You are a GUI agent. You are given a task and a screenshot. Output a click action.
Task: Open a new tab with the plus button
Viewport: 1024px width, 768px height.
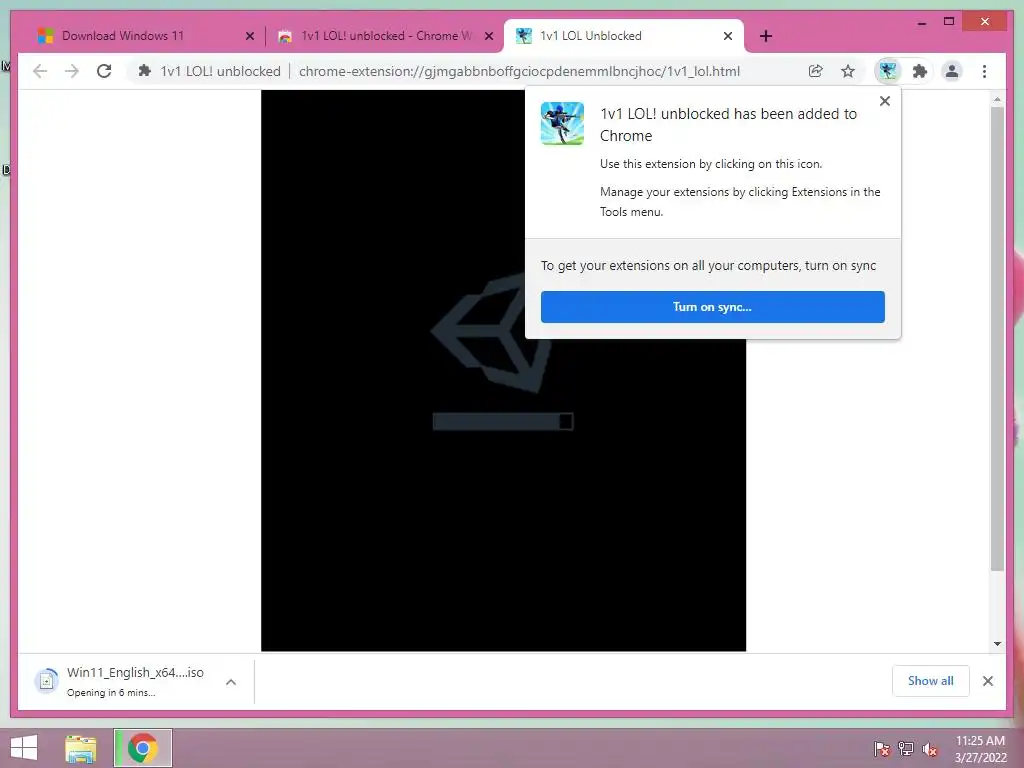(766, 36)
